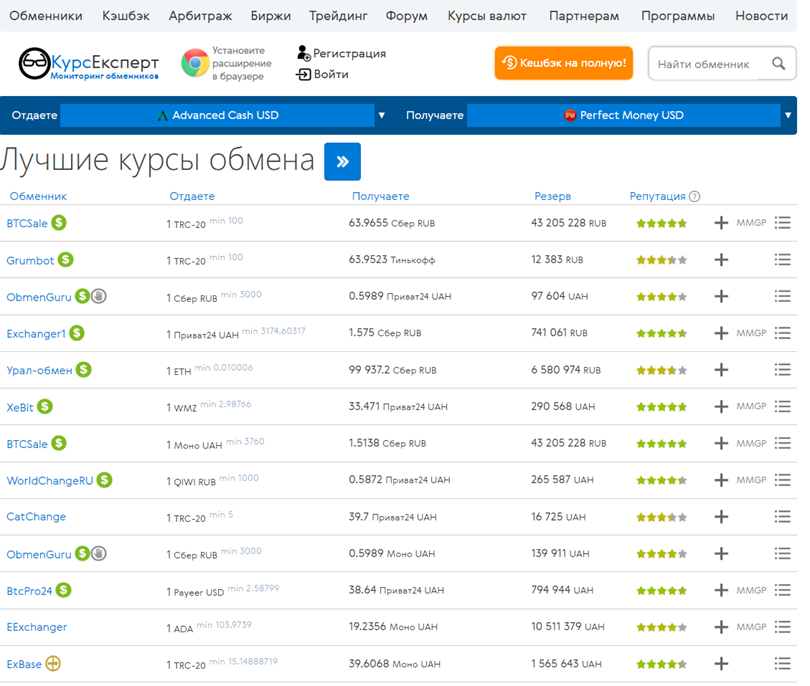Open Форум menu item

point(407,16)
